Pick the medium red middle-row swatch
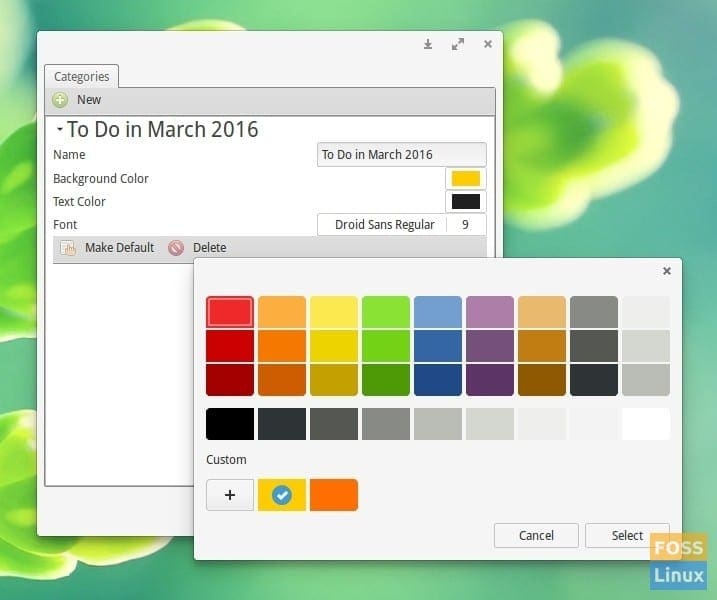 230,346
